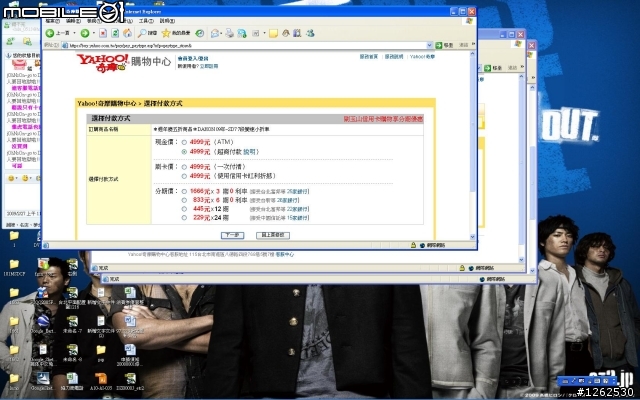Click the padlock icon in front IE status bar
The width and height of the screenshot is (640, 400).
click(x=413, y=245)
